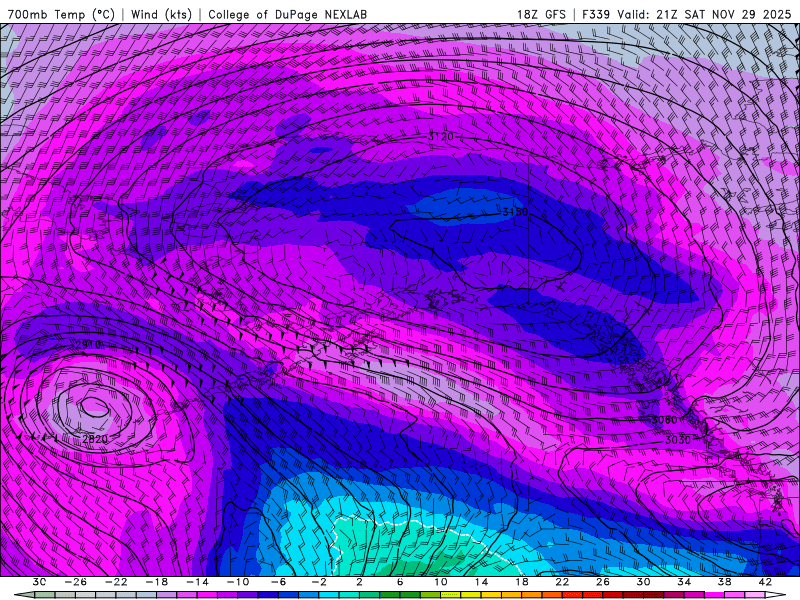Click the innermost closed contour above 2820
Image resolution: width=800 pixels, height=600 pixels.
94,407
